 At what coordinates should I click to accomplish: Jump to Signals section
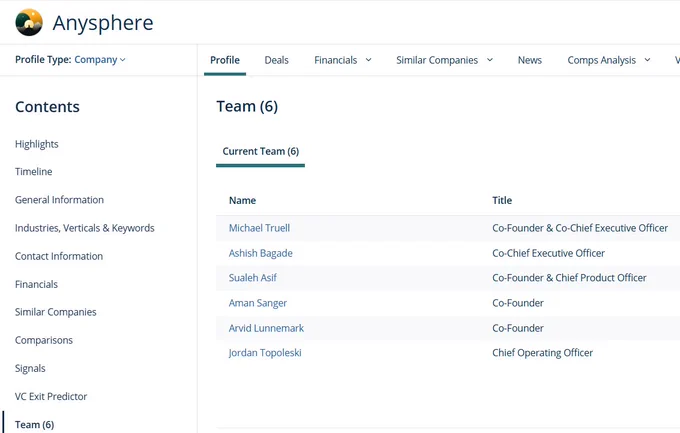(30, 369)
